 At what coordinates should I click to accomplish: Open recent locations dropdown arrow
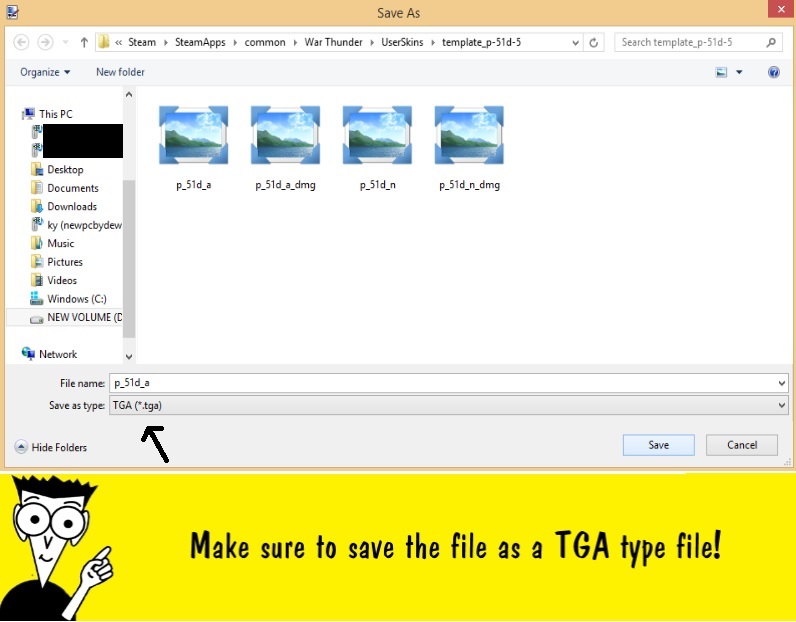pos(65,42)
